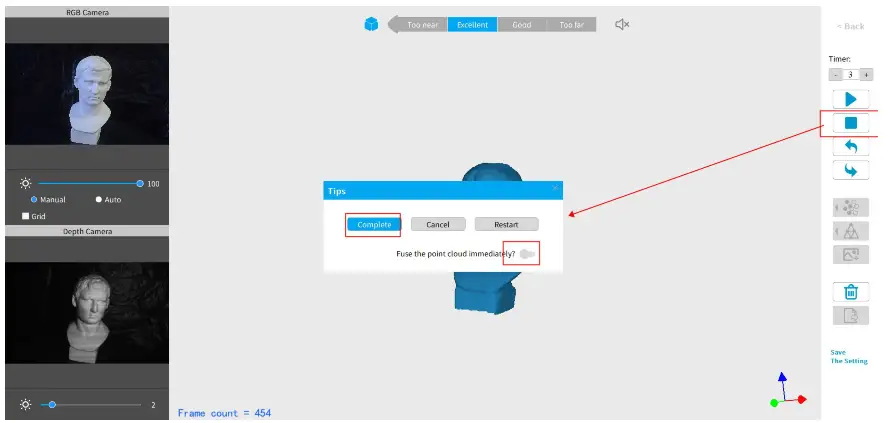890x423 pixels.
Task: Click the timer value field
Action: (850, 74)
